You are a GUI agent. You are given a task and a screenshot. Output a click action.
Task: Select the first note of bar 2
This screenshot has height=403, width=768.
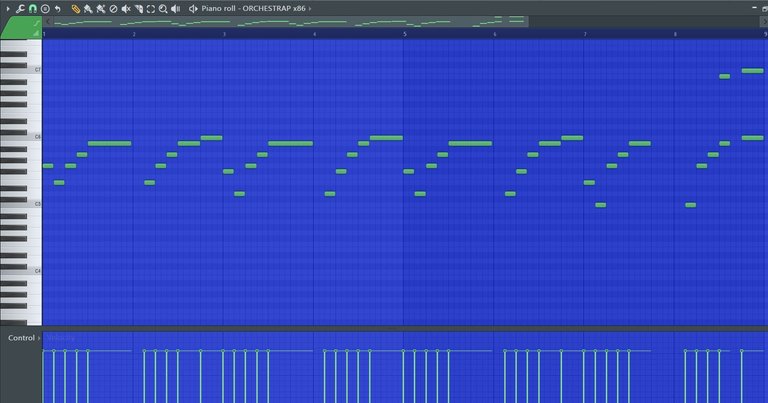149,183
